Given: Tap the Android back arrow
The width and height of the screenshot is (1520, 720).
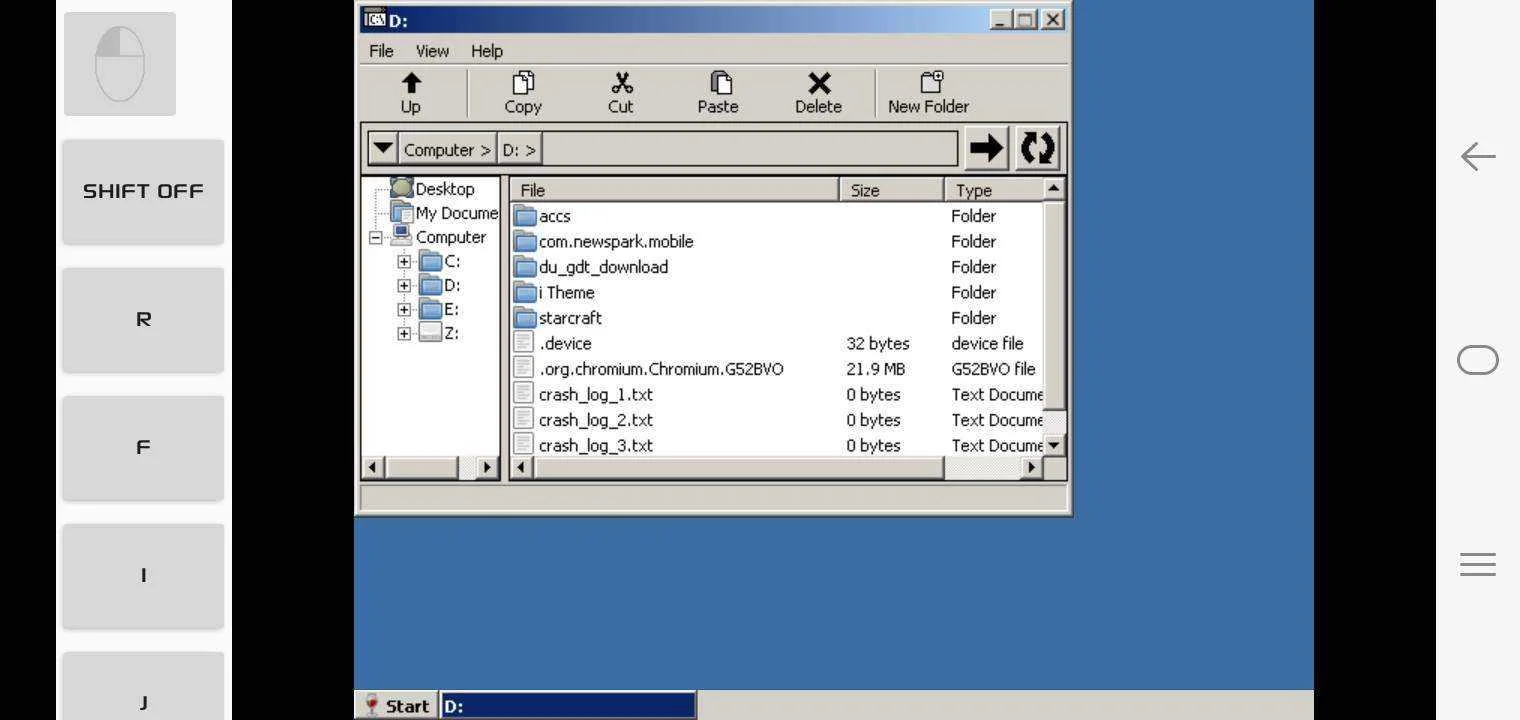Looking at the screenshot, I should [1478, 156].
